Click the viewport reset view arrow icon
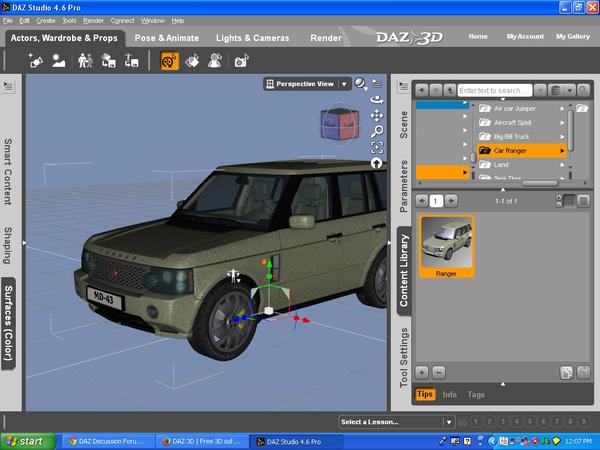This screenshot has height=450, width=600. [x=377, y=163]
